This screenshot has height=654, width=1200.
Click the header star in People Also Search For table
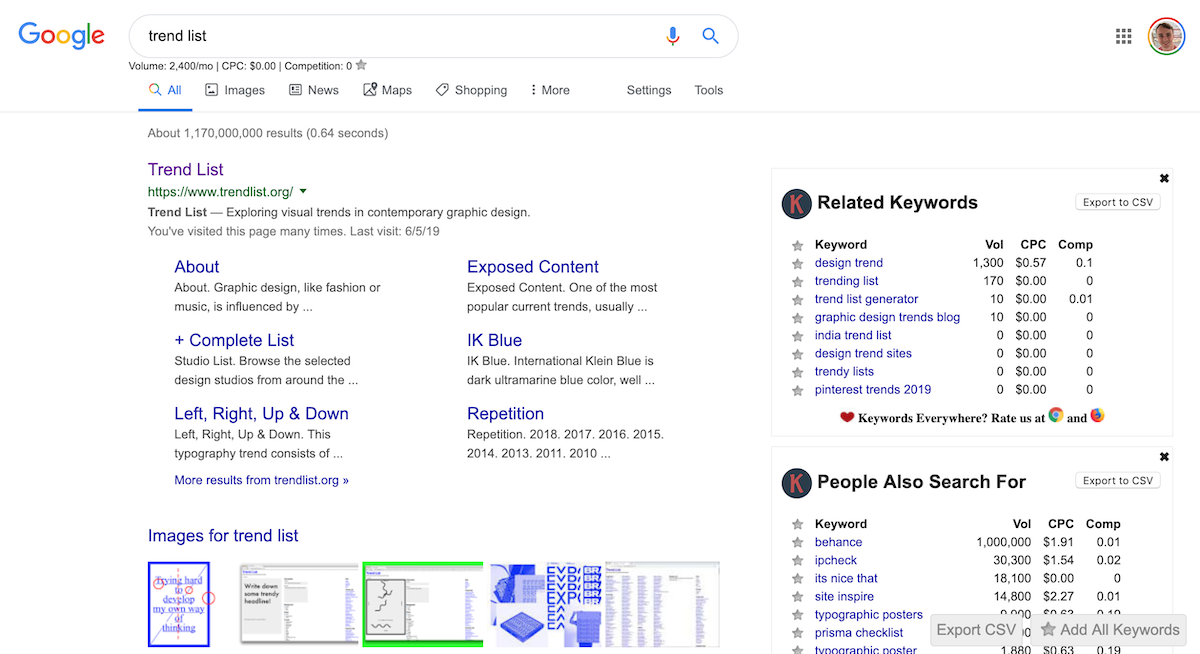click(x=797, y=524)
